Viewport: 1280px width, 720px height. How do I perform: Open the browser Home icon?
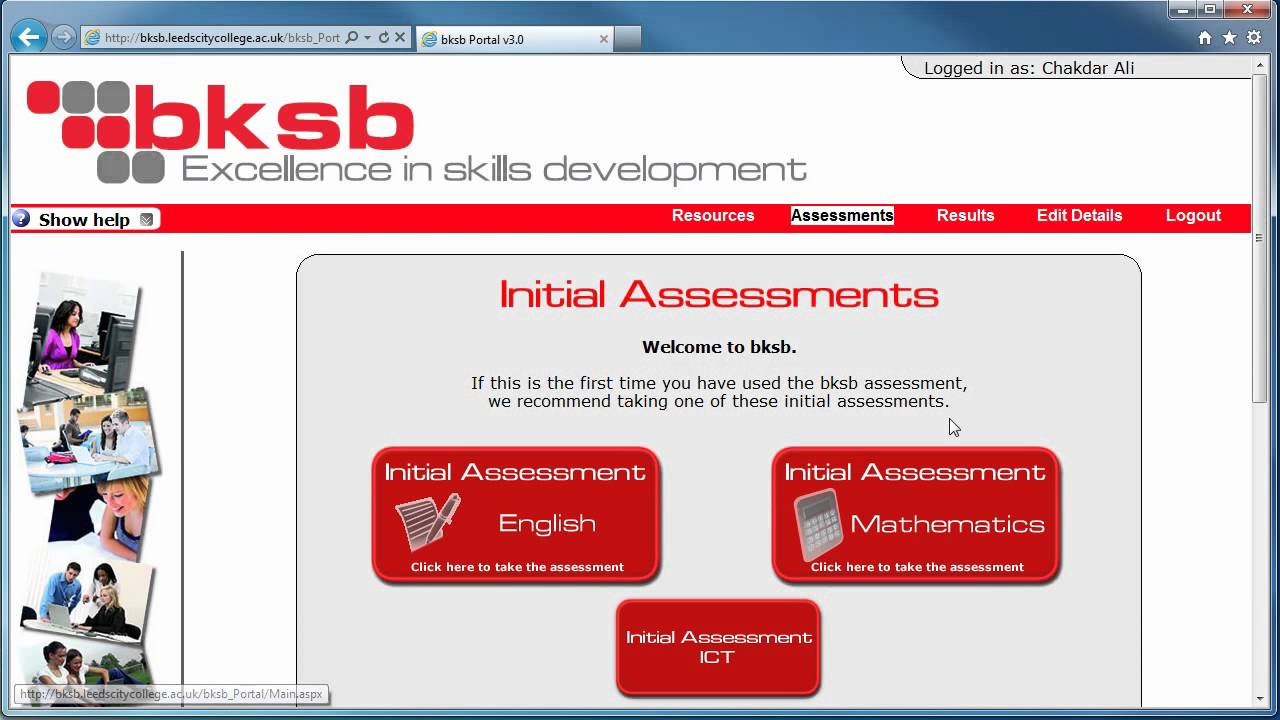tap(1205, 38)
